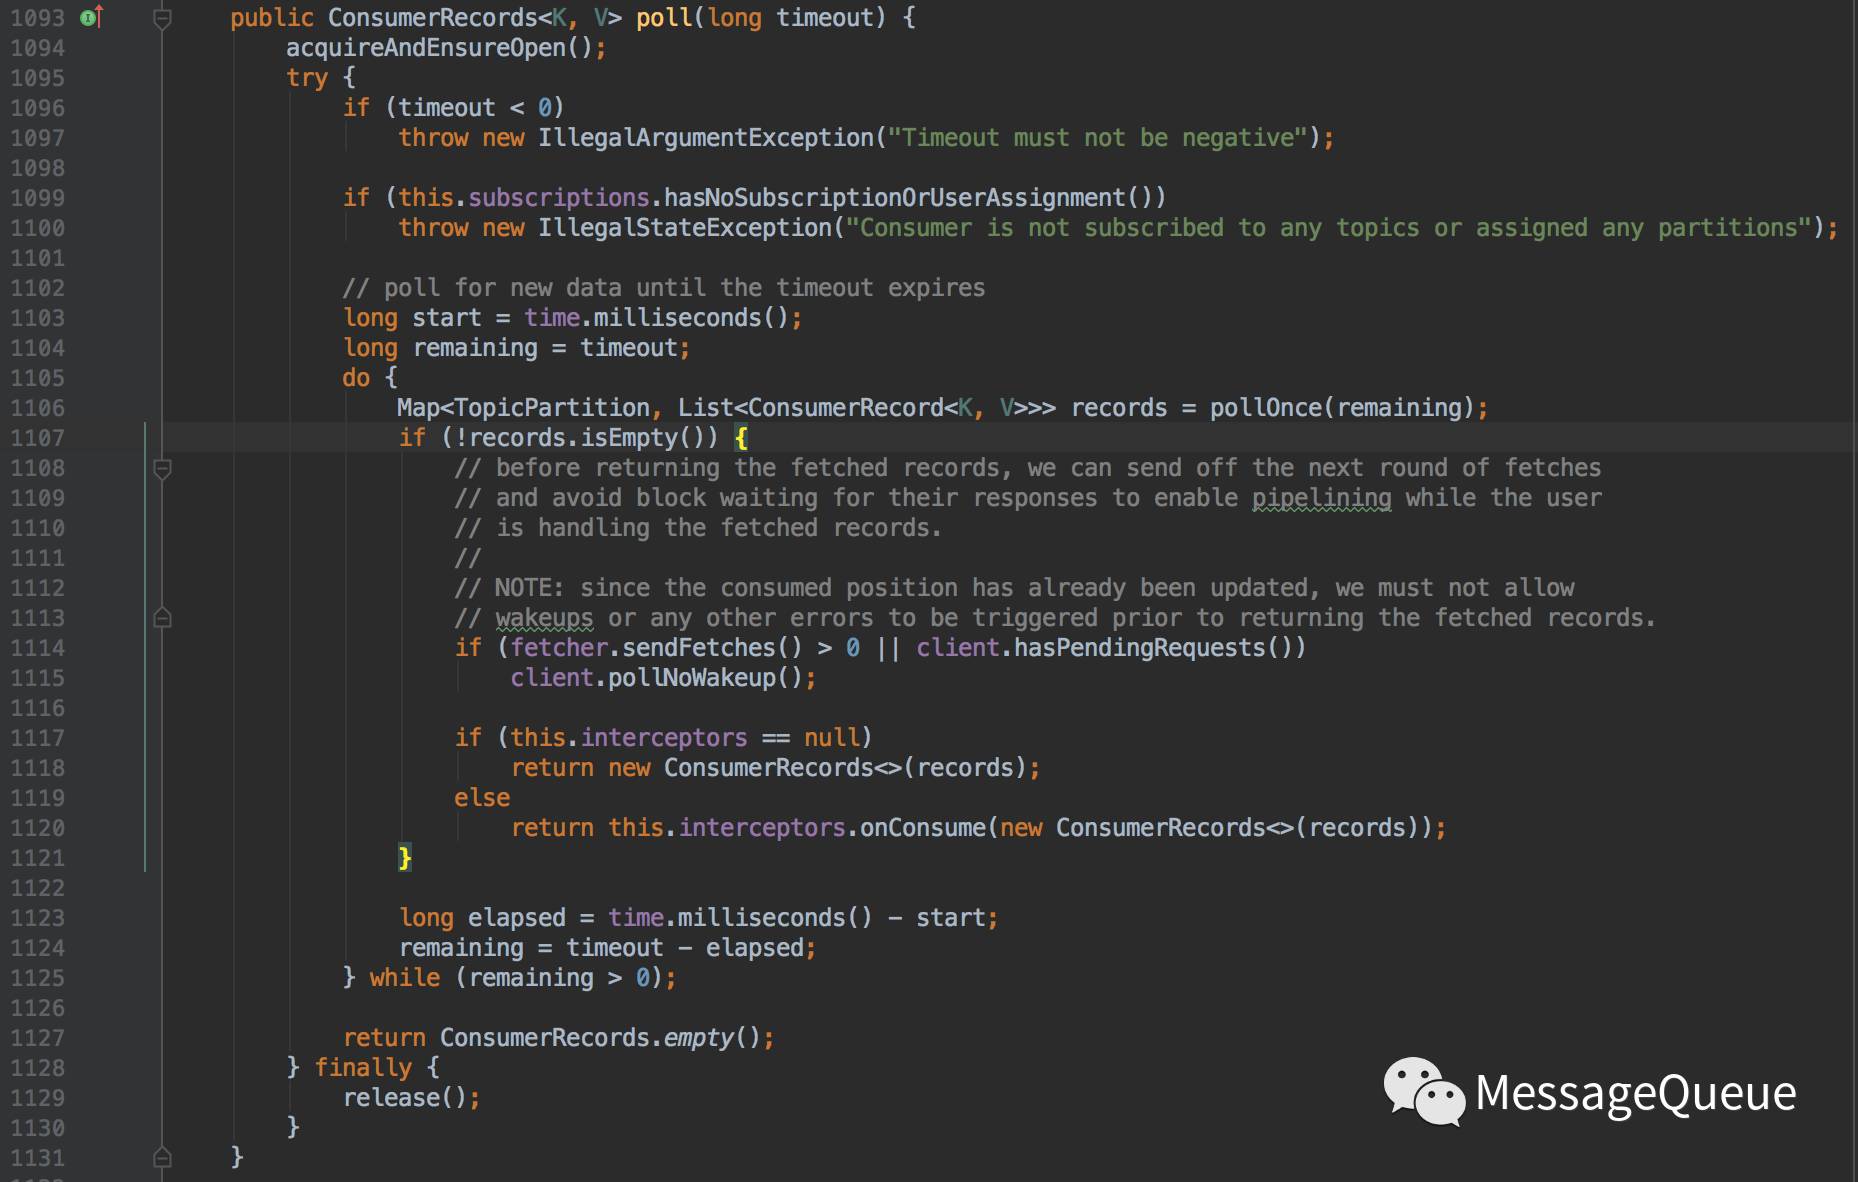
Task: Click the "Consumer is not subscribed" string literal
Action: pos(1329,228)
